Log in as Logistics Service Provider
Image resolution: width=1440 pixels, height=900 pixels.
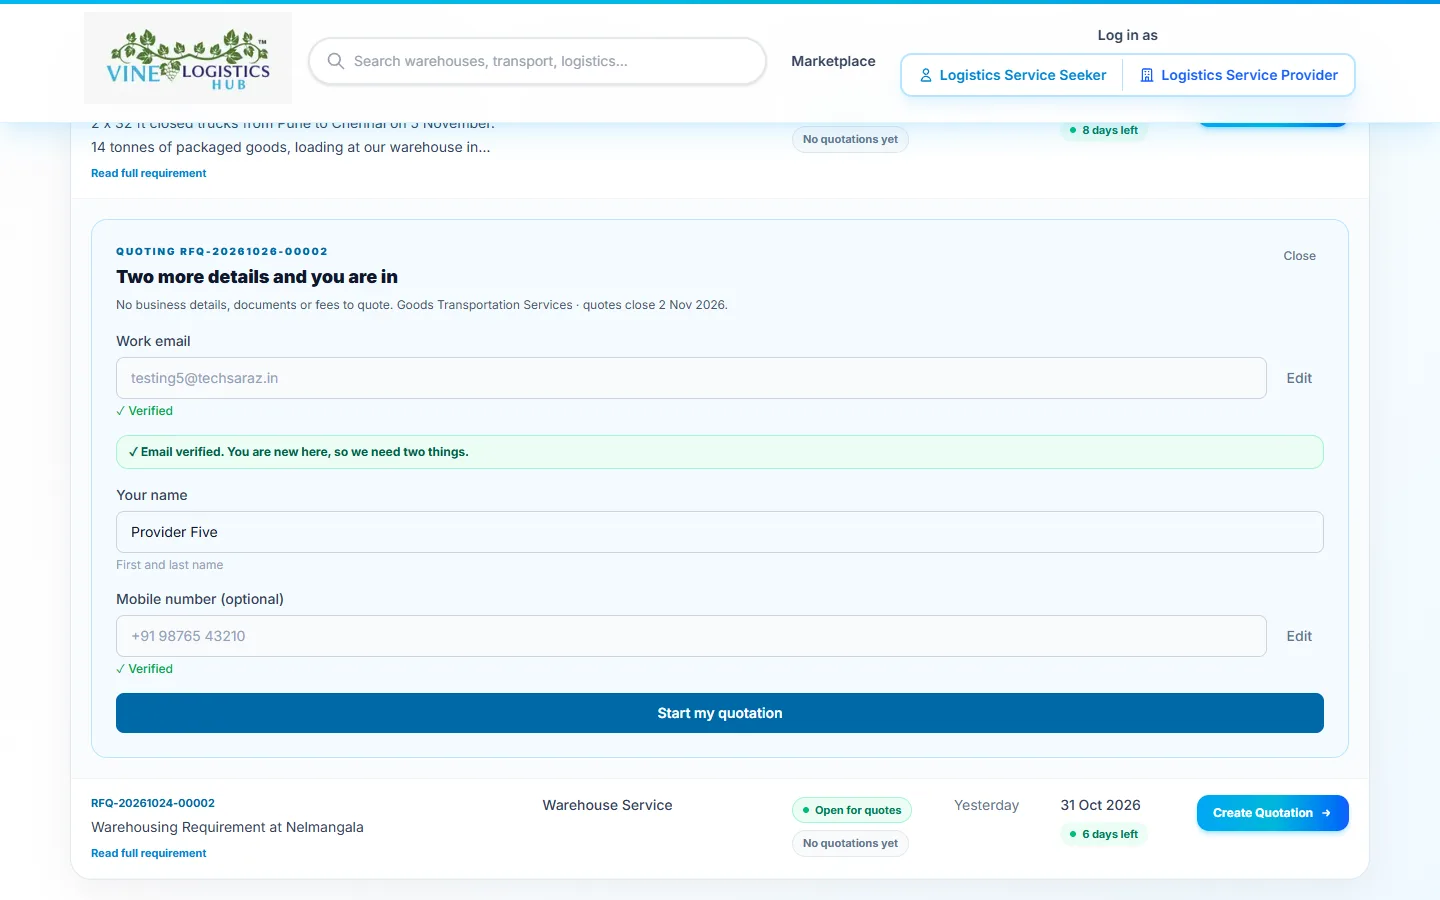click(x=1239, y=75)
